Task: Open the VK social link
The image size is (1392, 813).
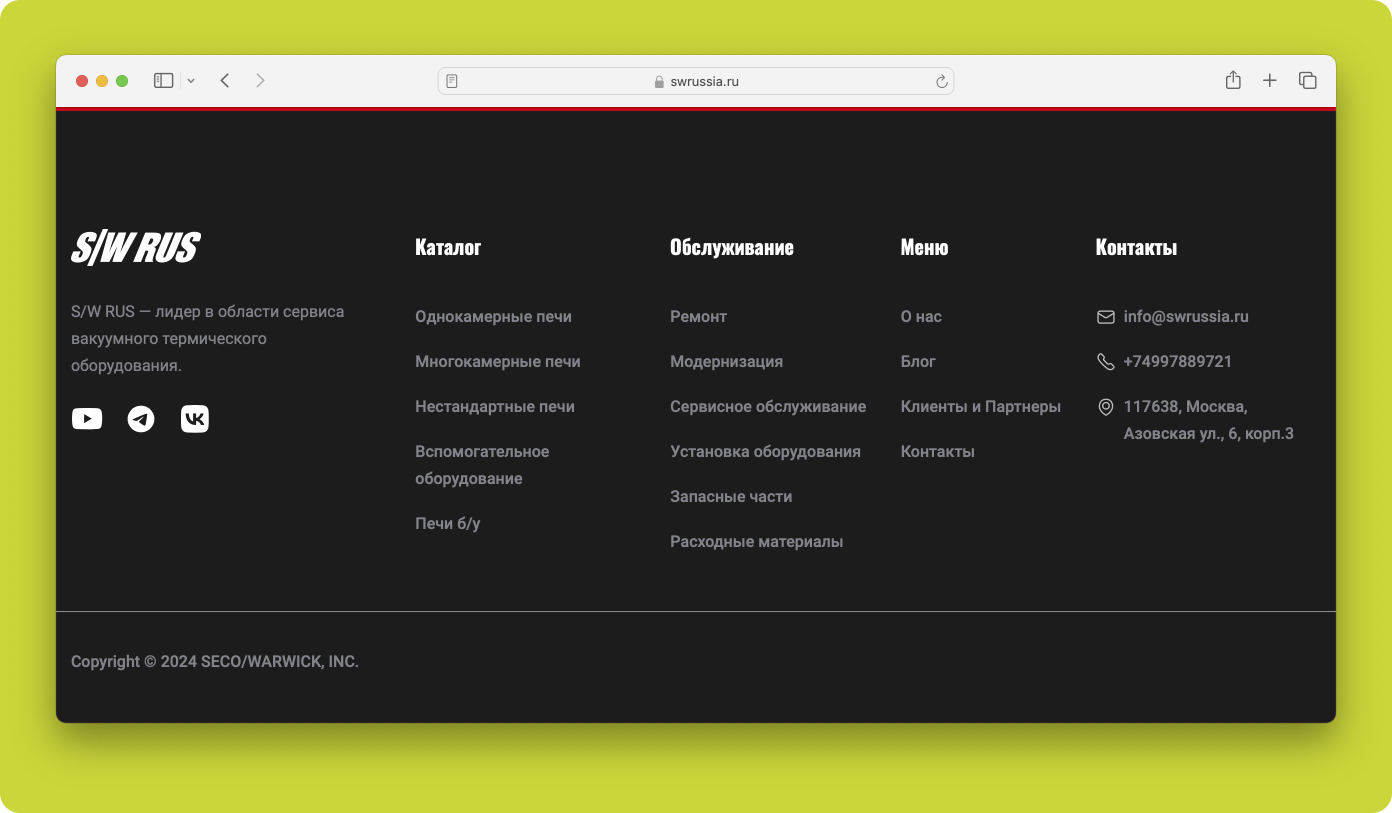Action: pyautogui.click(x=195, y=419)
